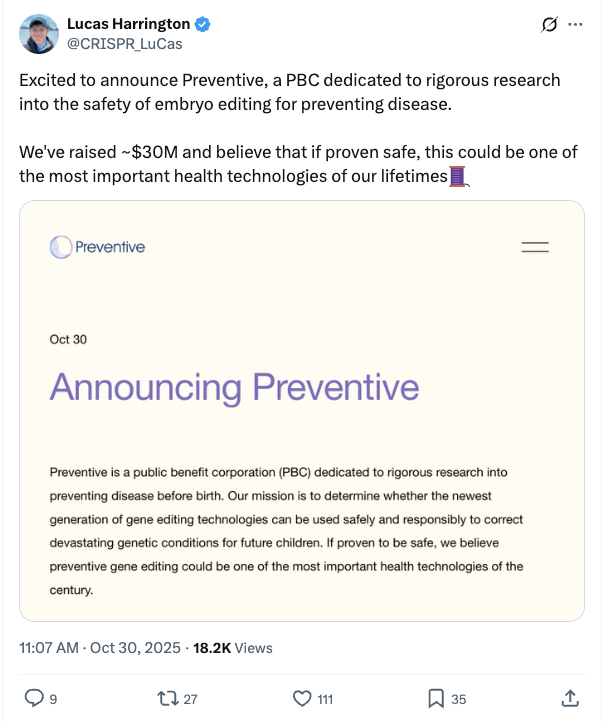604x722 pixels.
Task: Click the thread spool emoji
Action: point(459,177)
